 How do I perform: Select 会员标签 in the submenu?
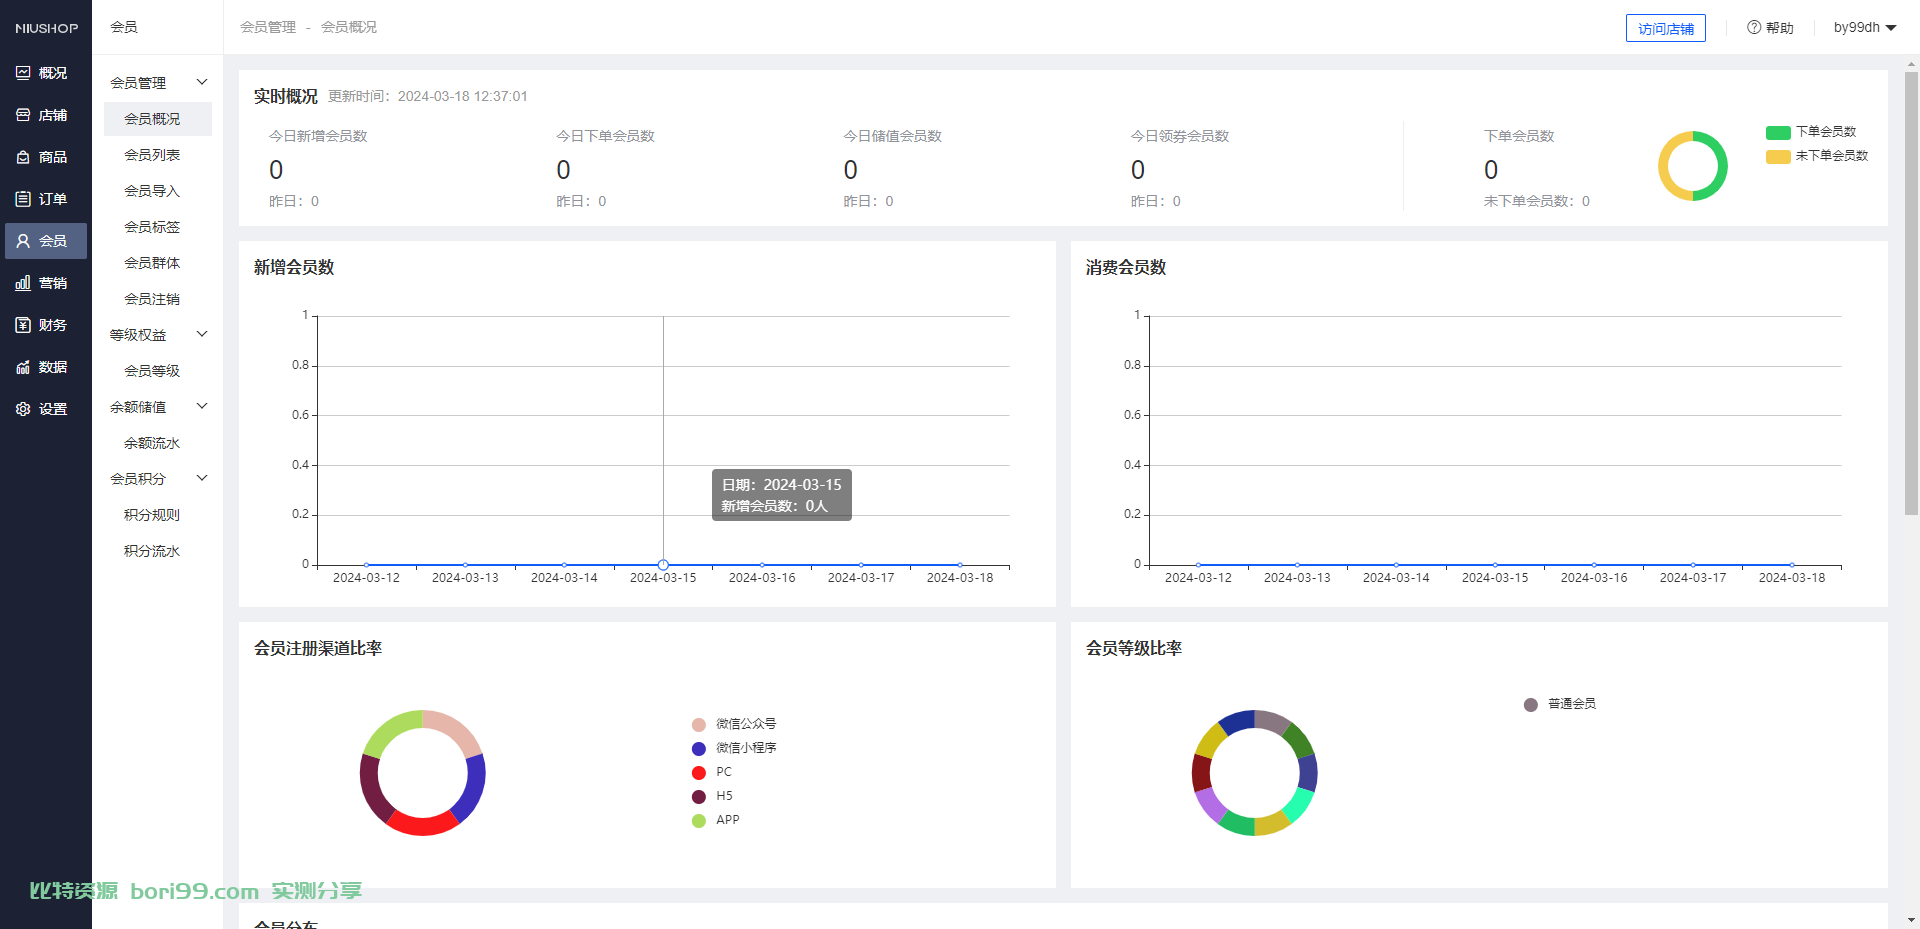[x=152, y=227]
